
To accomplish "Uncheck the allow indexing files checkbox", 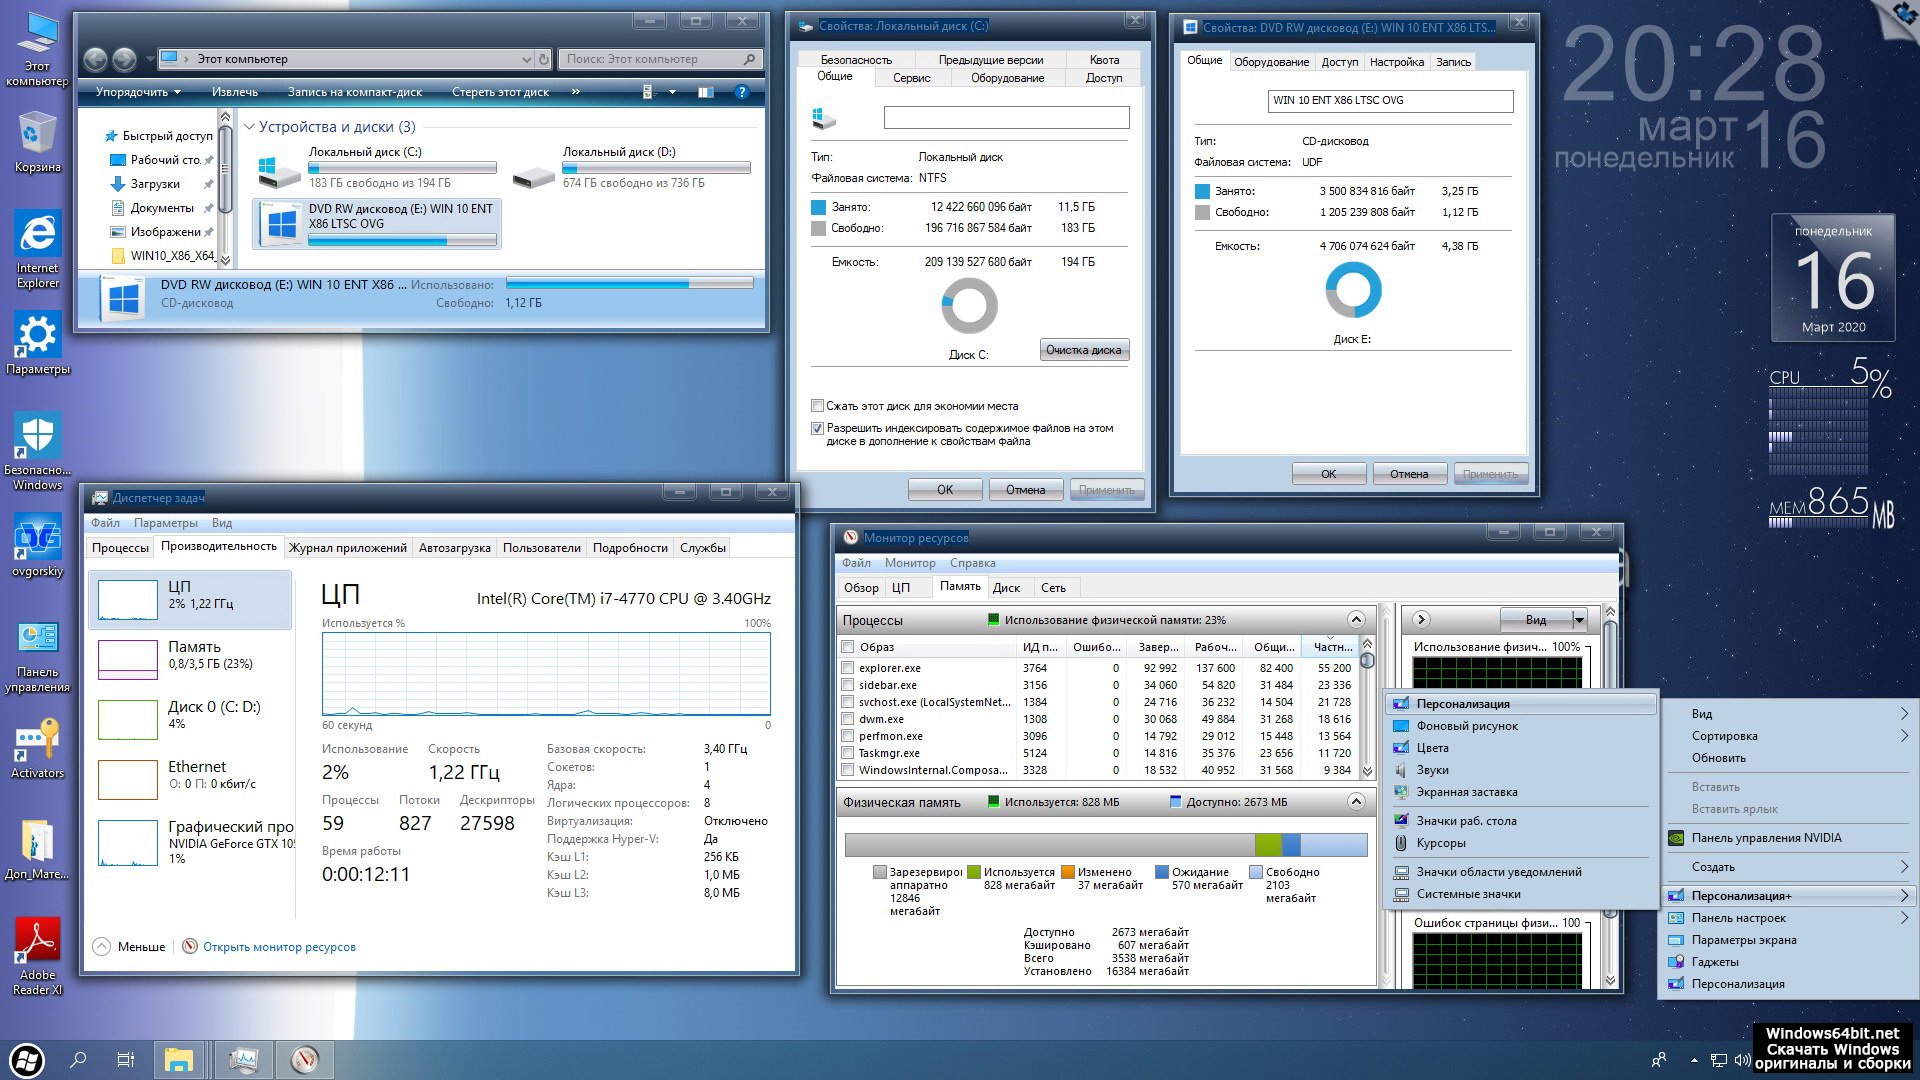I will click(x=817, y=428).
